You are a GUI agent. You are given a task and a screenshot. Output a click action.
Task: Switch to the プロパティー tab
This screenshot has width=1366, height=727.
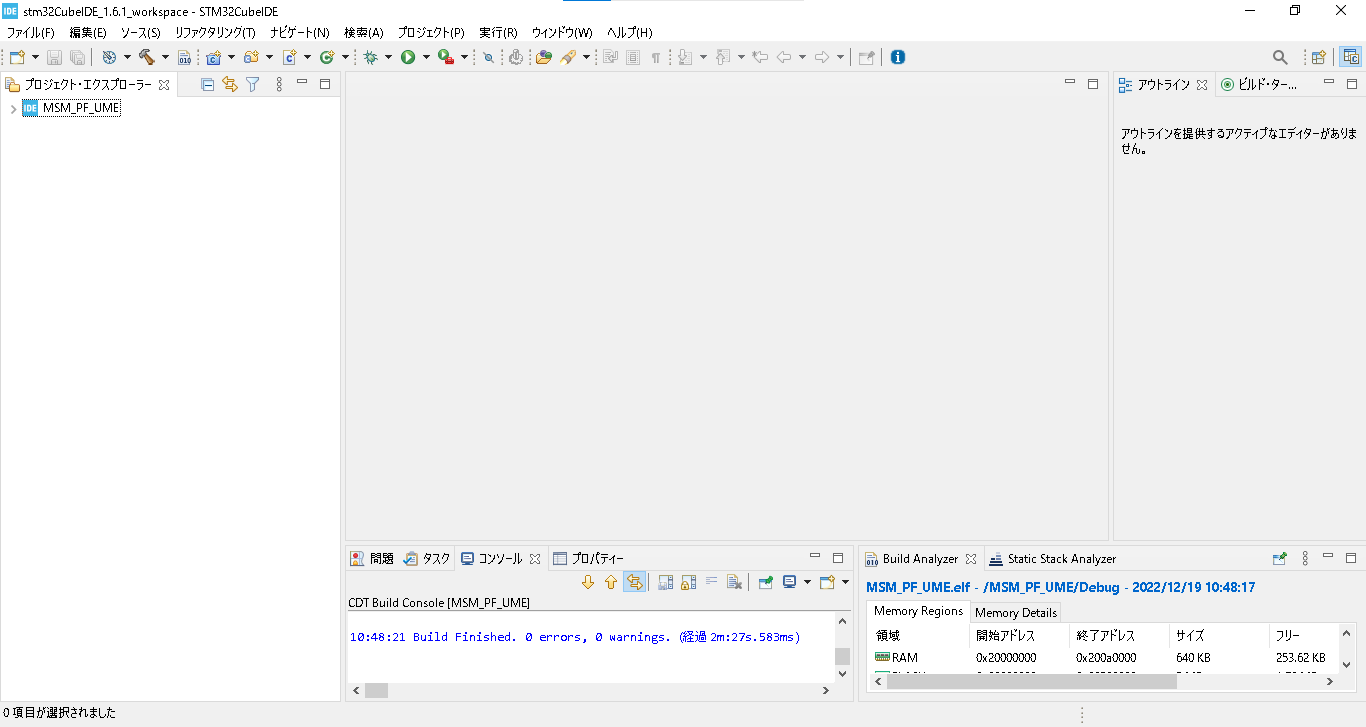click(588, 559)
